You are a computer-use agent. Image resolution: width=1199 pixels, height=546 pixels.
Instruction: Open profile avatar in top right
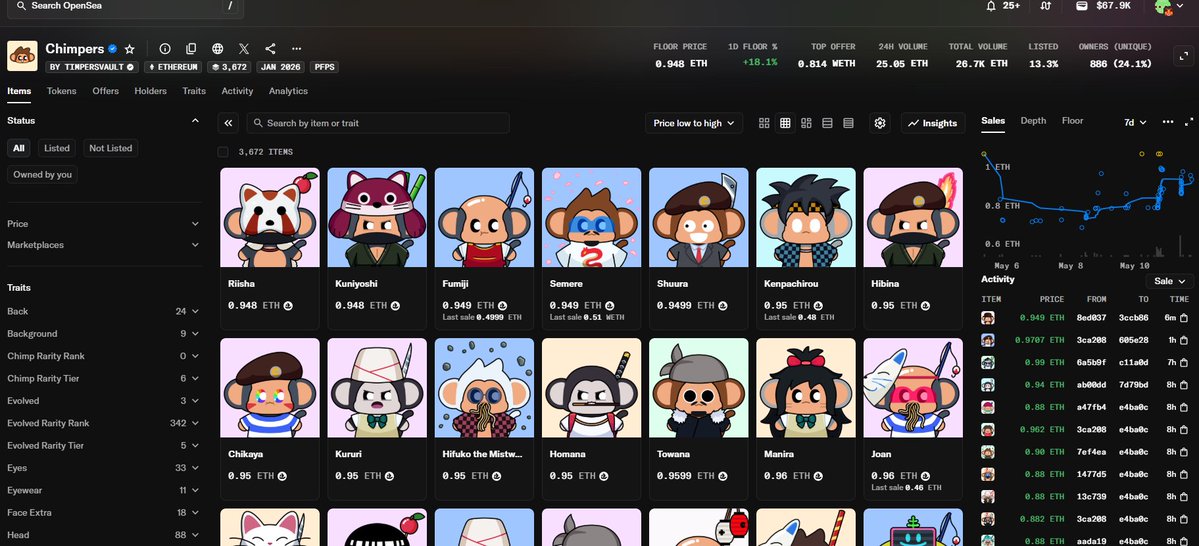(1163, 6)
